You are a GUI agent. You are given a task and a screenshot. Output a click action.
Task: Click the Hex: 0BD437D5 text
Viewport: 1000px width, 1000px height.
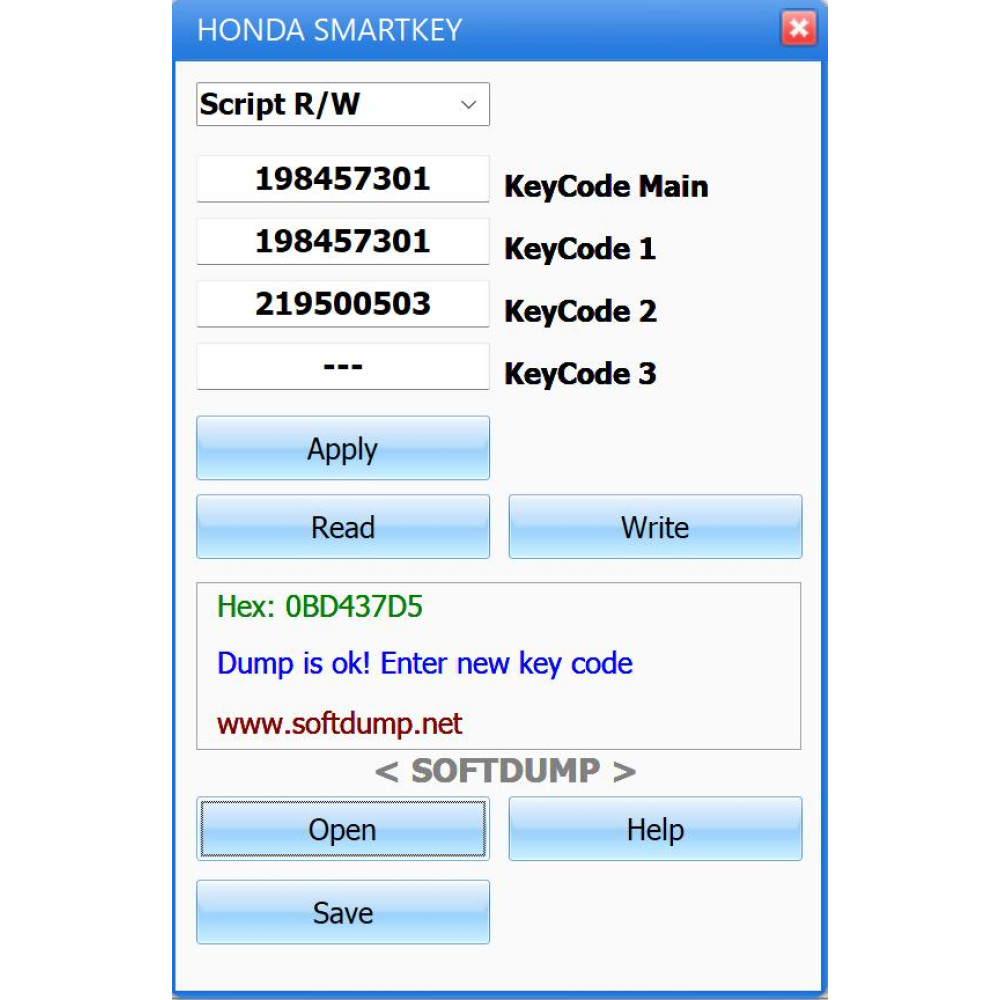(320, 607)
